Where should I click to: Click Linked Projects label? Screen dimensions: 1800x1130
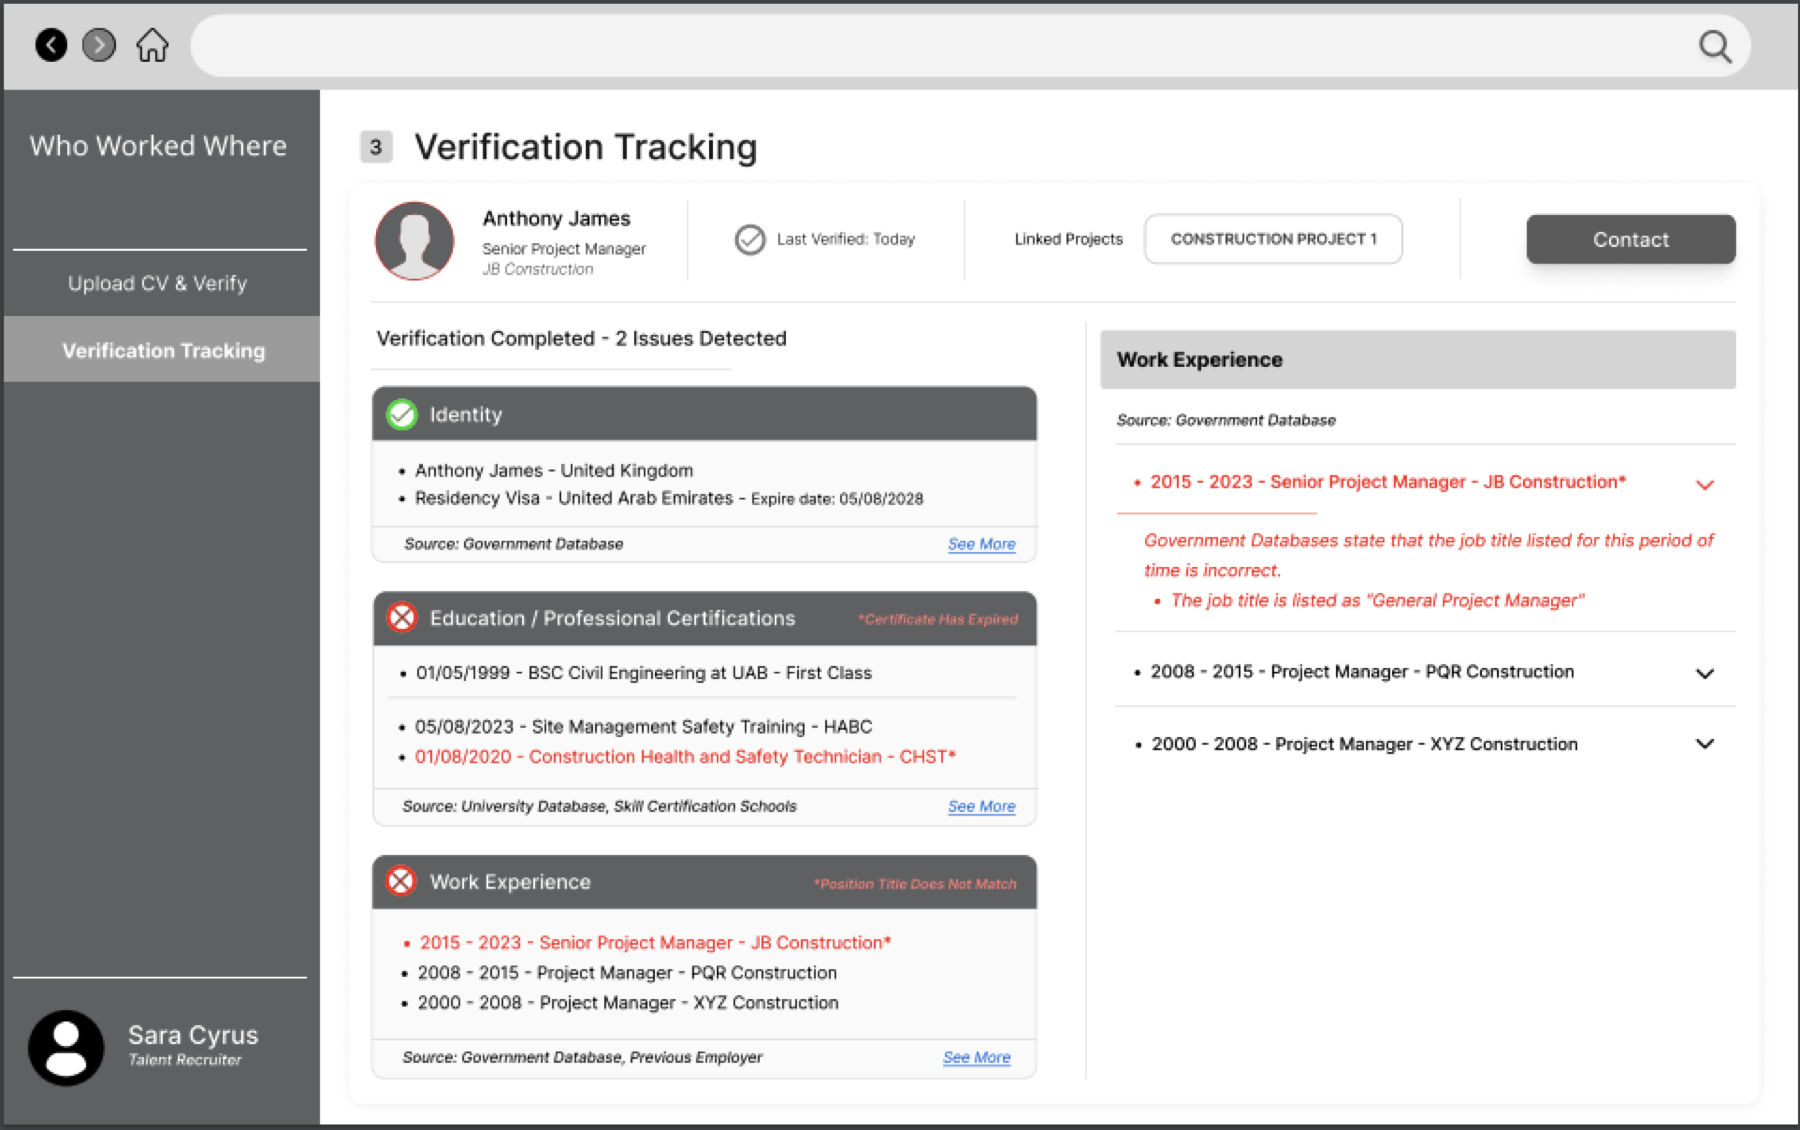coord(1068,239)
